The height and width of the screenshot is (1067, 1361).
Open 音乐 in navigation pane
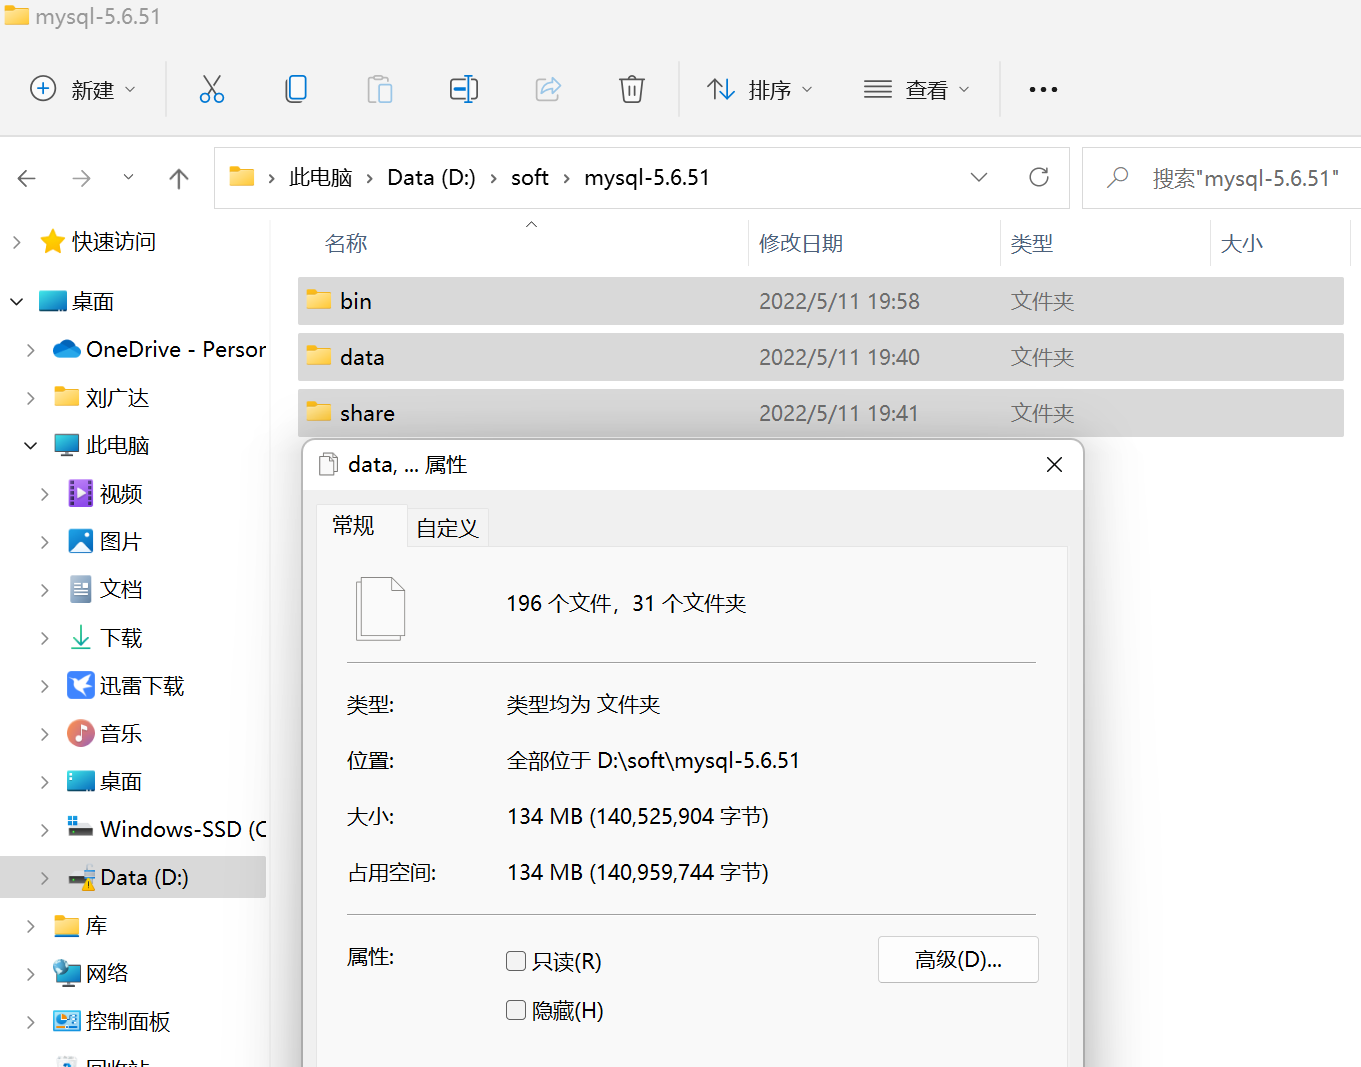tap(105, 733)
